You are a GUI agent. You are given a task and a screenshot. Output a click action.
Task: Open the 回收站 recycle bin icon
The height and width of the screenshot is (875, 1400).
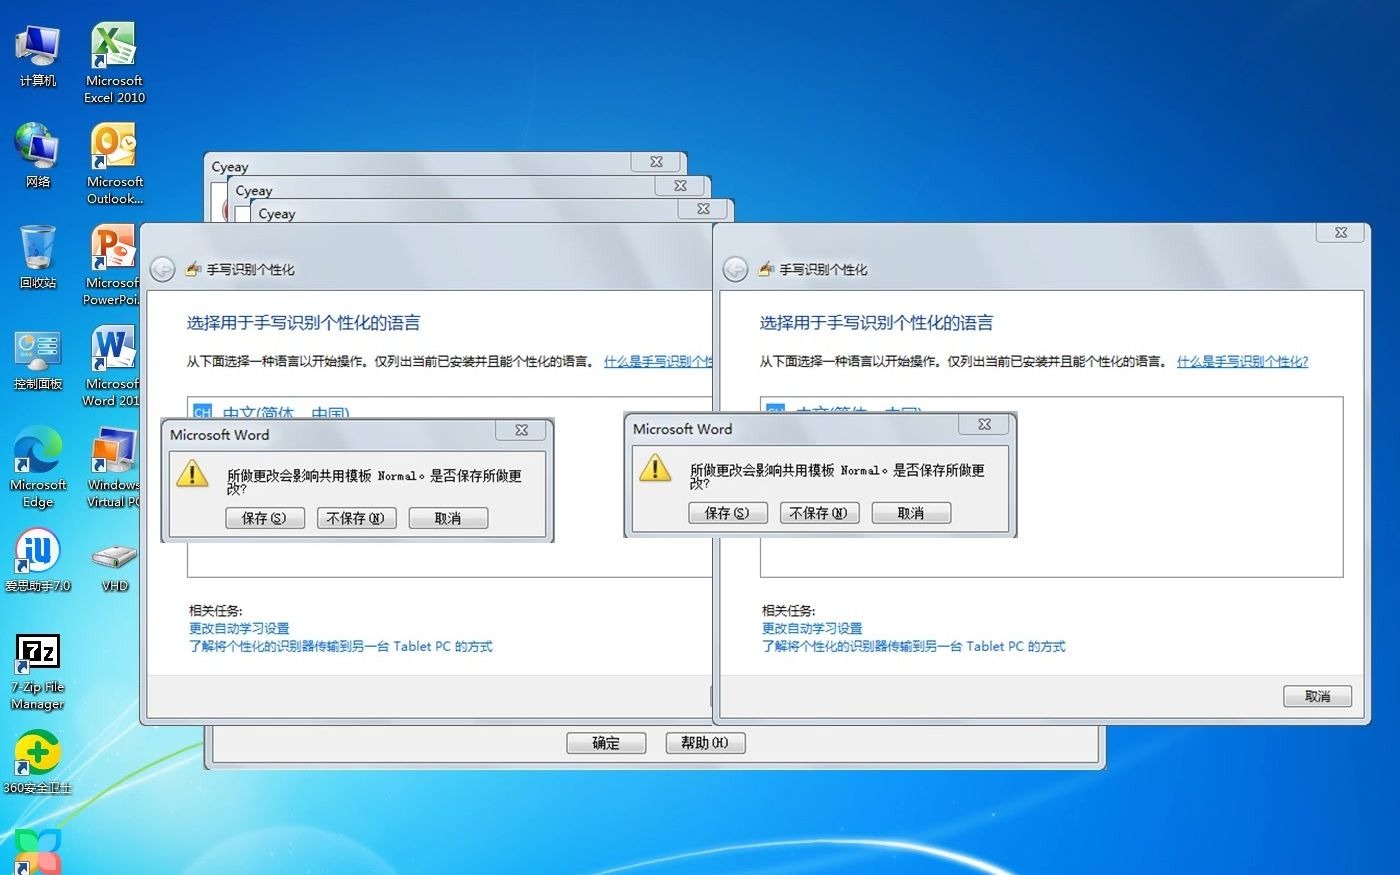[x=38, y=257]
